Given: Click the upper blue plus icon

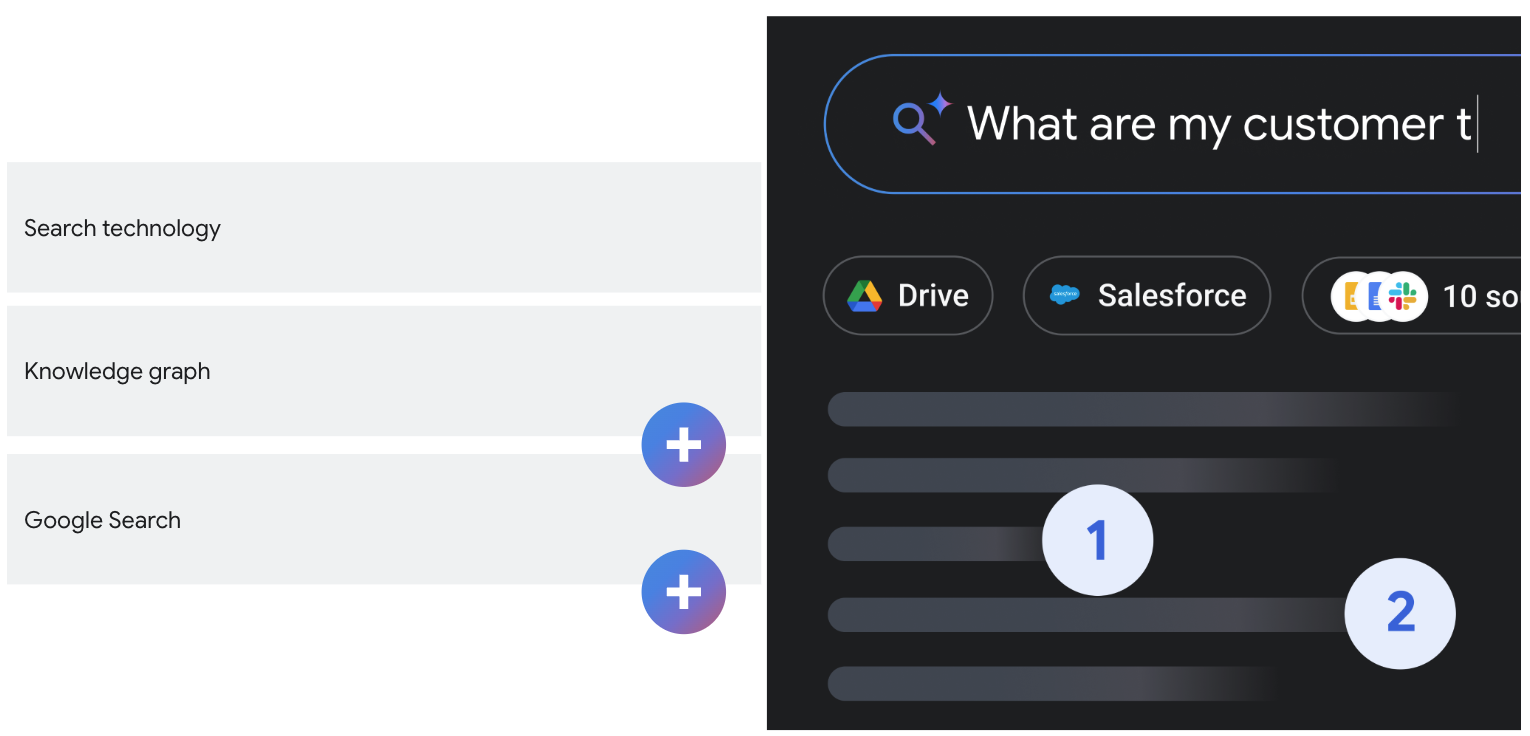Looking at the screenshot, I should coord(683,444).
